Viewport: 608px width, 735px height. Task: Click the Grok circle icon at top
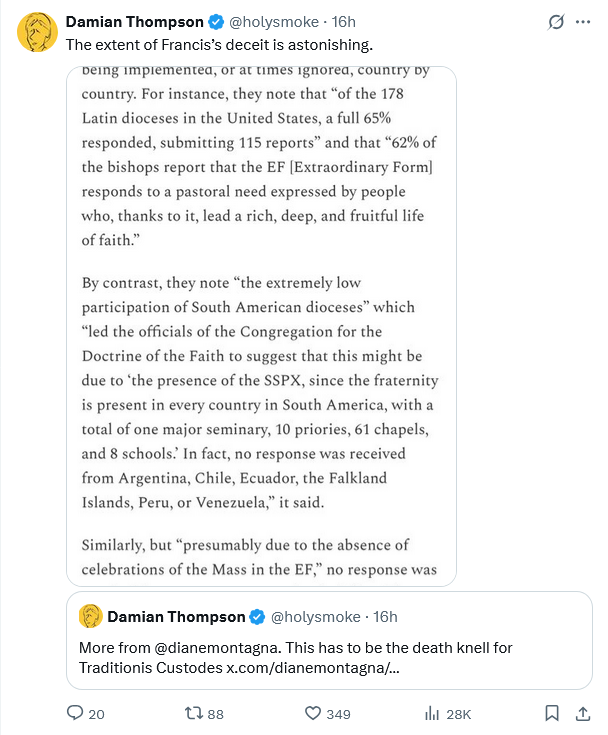(x=552, y=23)
